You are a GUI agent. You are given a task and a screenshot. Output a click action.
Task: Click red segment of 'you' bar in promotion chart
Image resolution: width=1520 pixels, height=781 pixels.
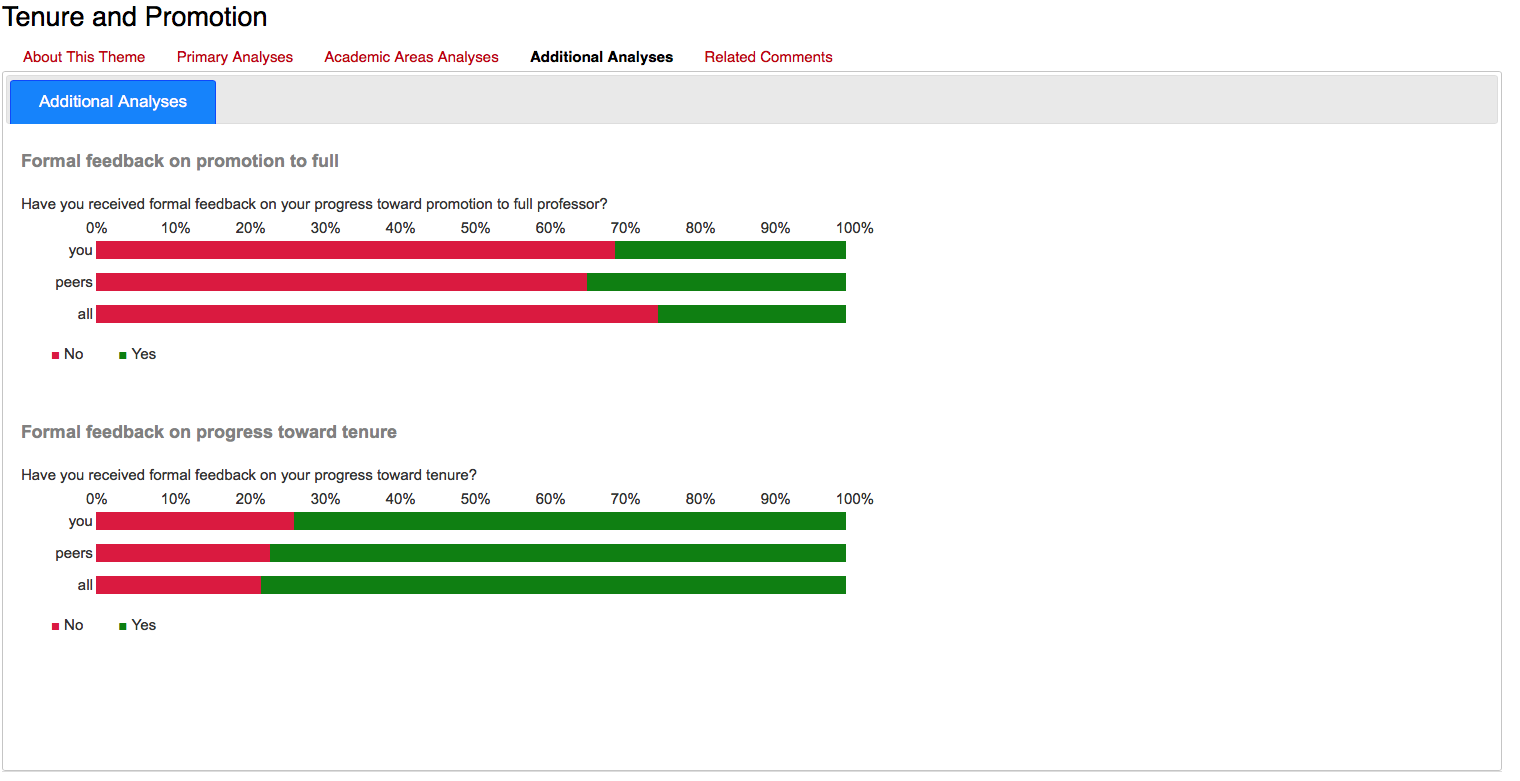[355, 250]
